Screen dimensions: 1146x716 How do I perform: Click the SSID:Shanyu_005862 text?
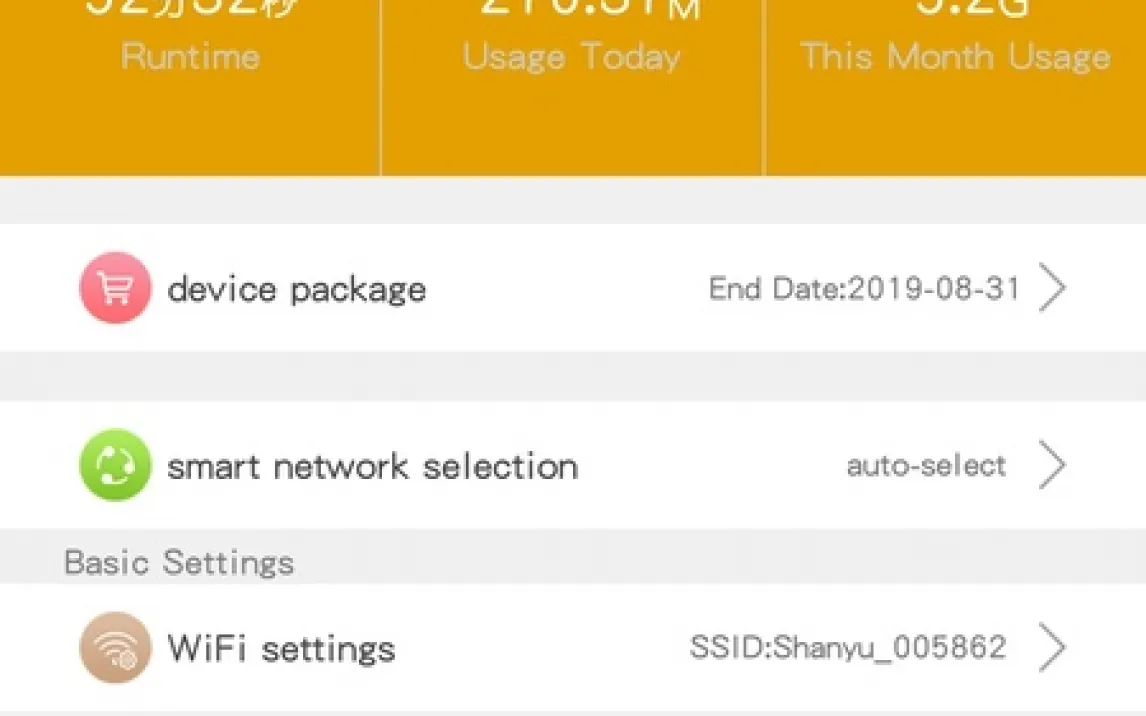(x=848, y=648)
